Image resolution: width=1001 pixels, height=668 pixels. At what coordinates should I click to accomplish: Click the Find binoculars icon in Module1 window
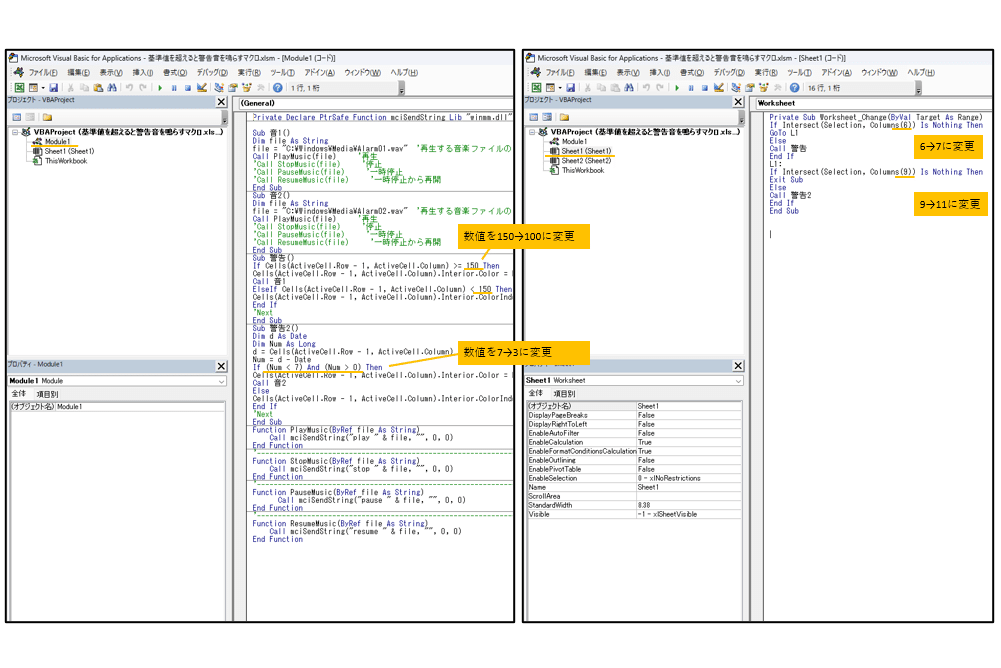click(112, 87)
